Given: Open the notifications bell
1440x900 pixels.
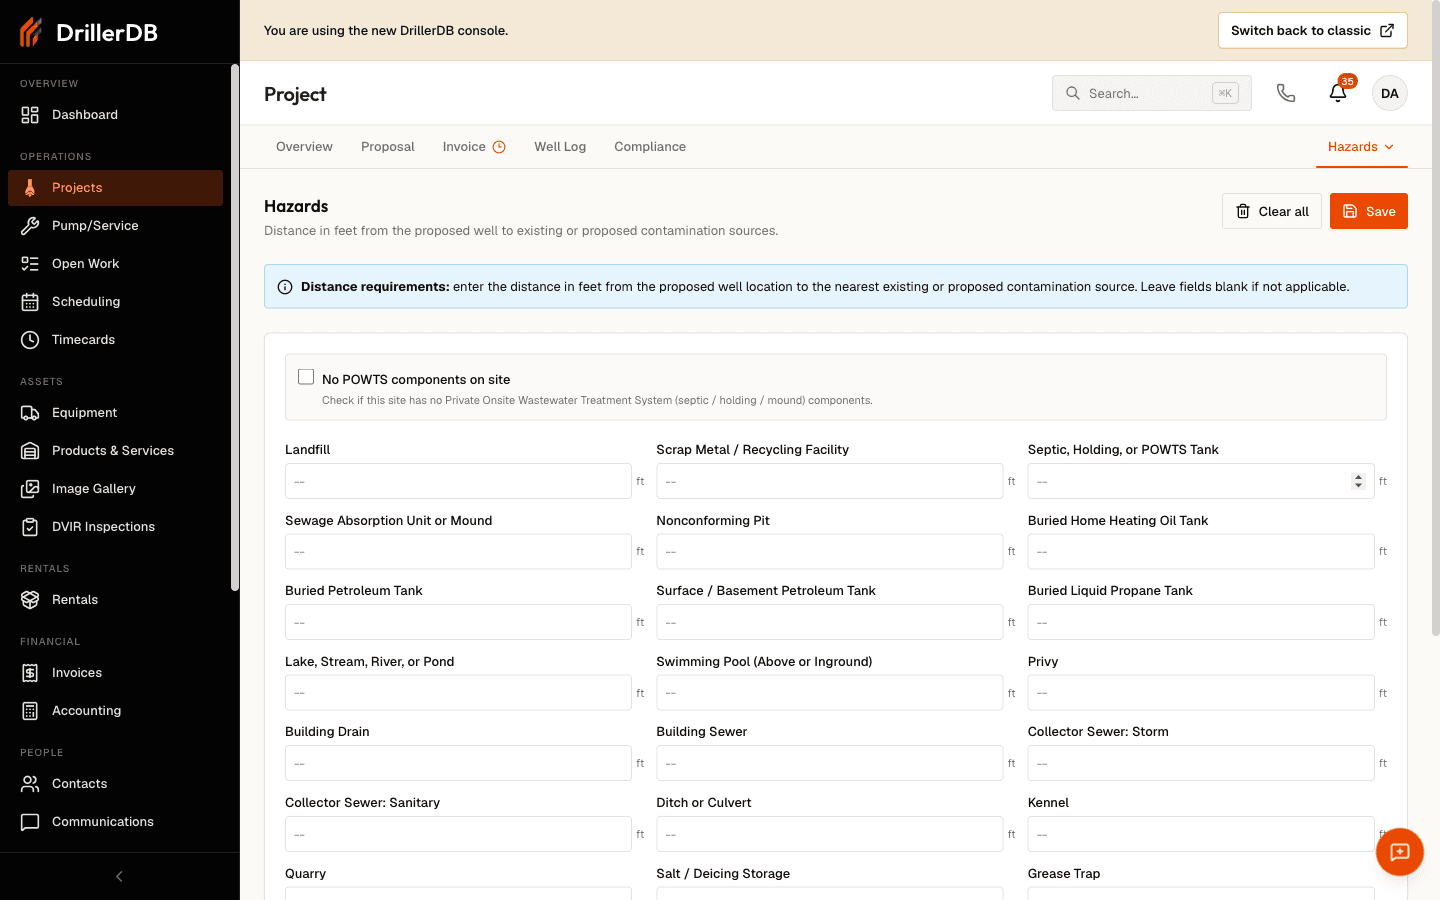Looking at the screenshot, I should 1338,93.
